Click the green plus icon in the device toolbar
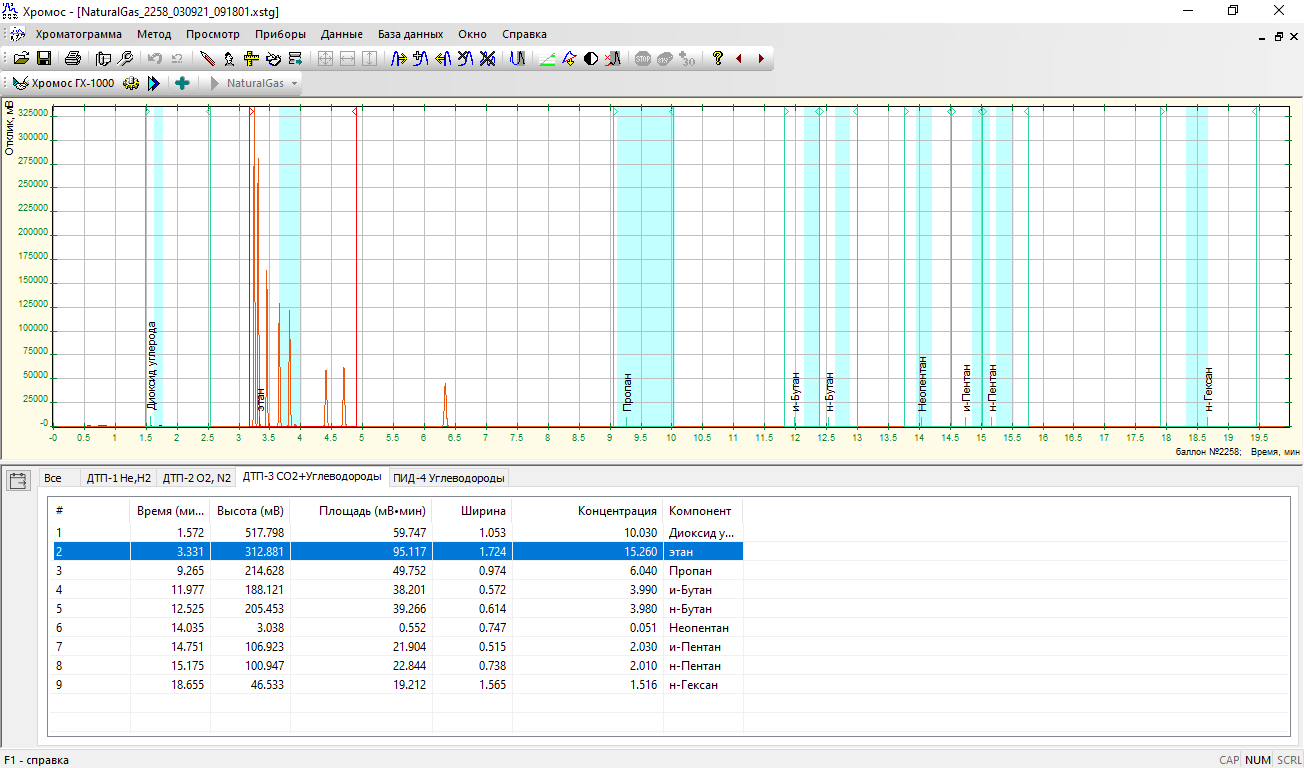 point(182,84)
